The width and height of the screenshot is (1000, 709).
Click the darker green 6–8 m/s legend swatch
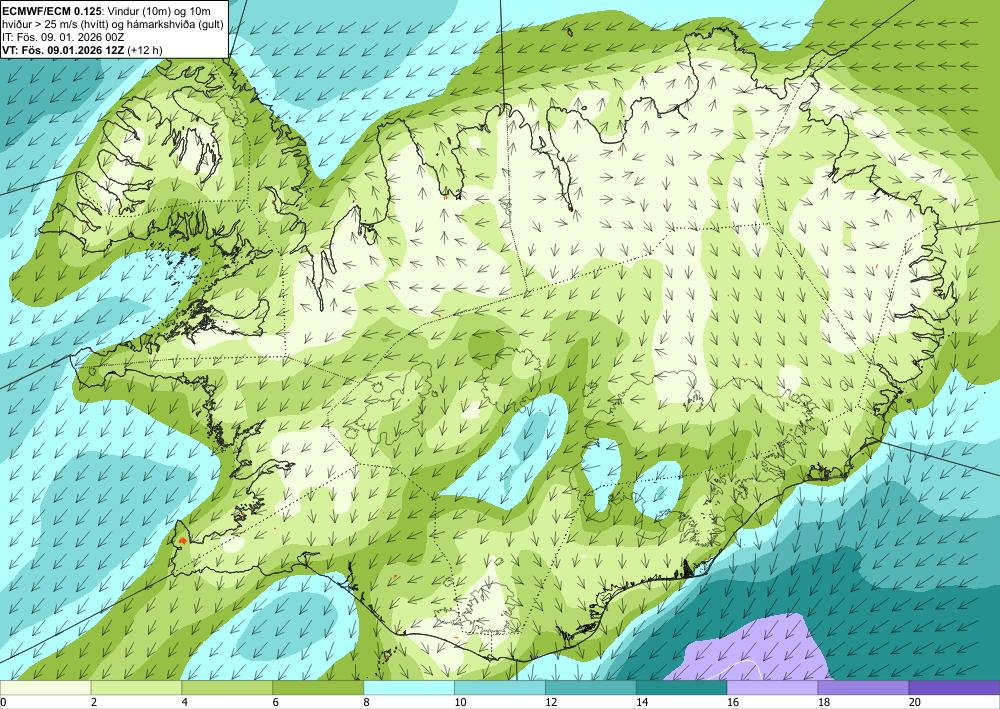(318, 688)
